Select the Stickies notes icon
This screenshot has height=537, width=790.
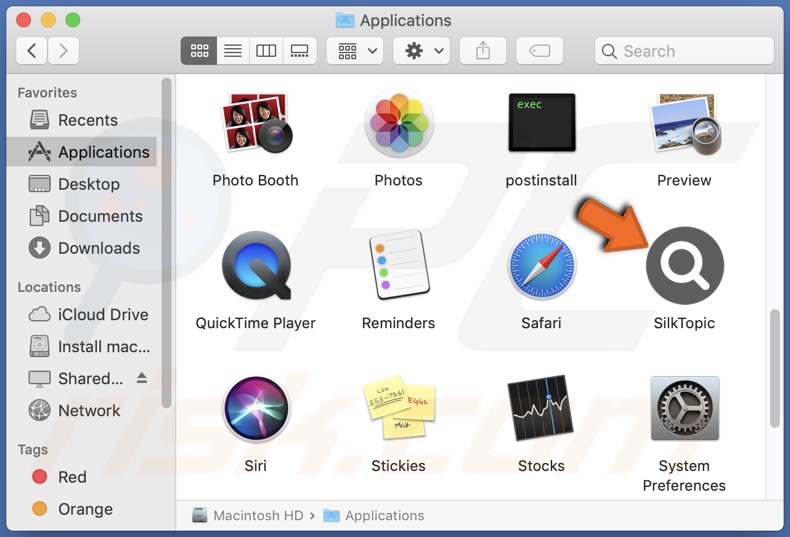(x=399, y=407)
